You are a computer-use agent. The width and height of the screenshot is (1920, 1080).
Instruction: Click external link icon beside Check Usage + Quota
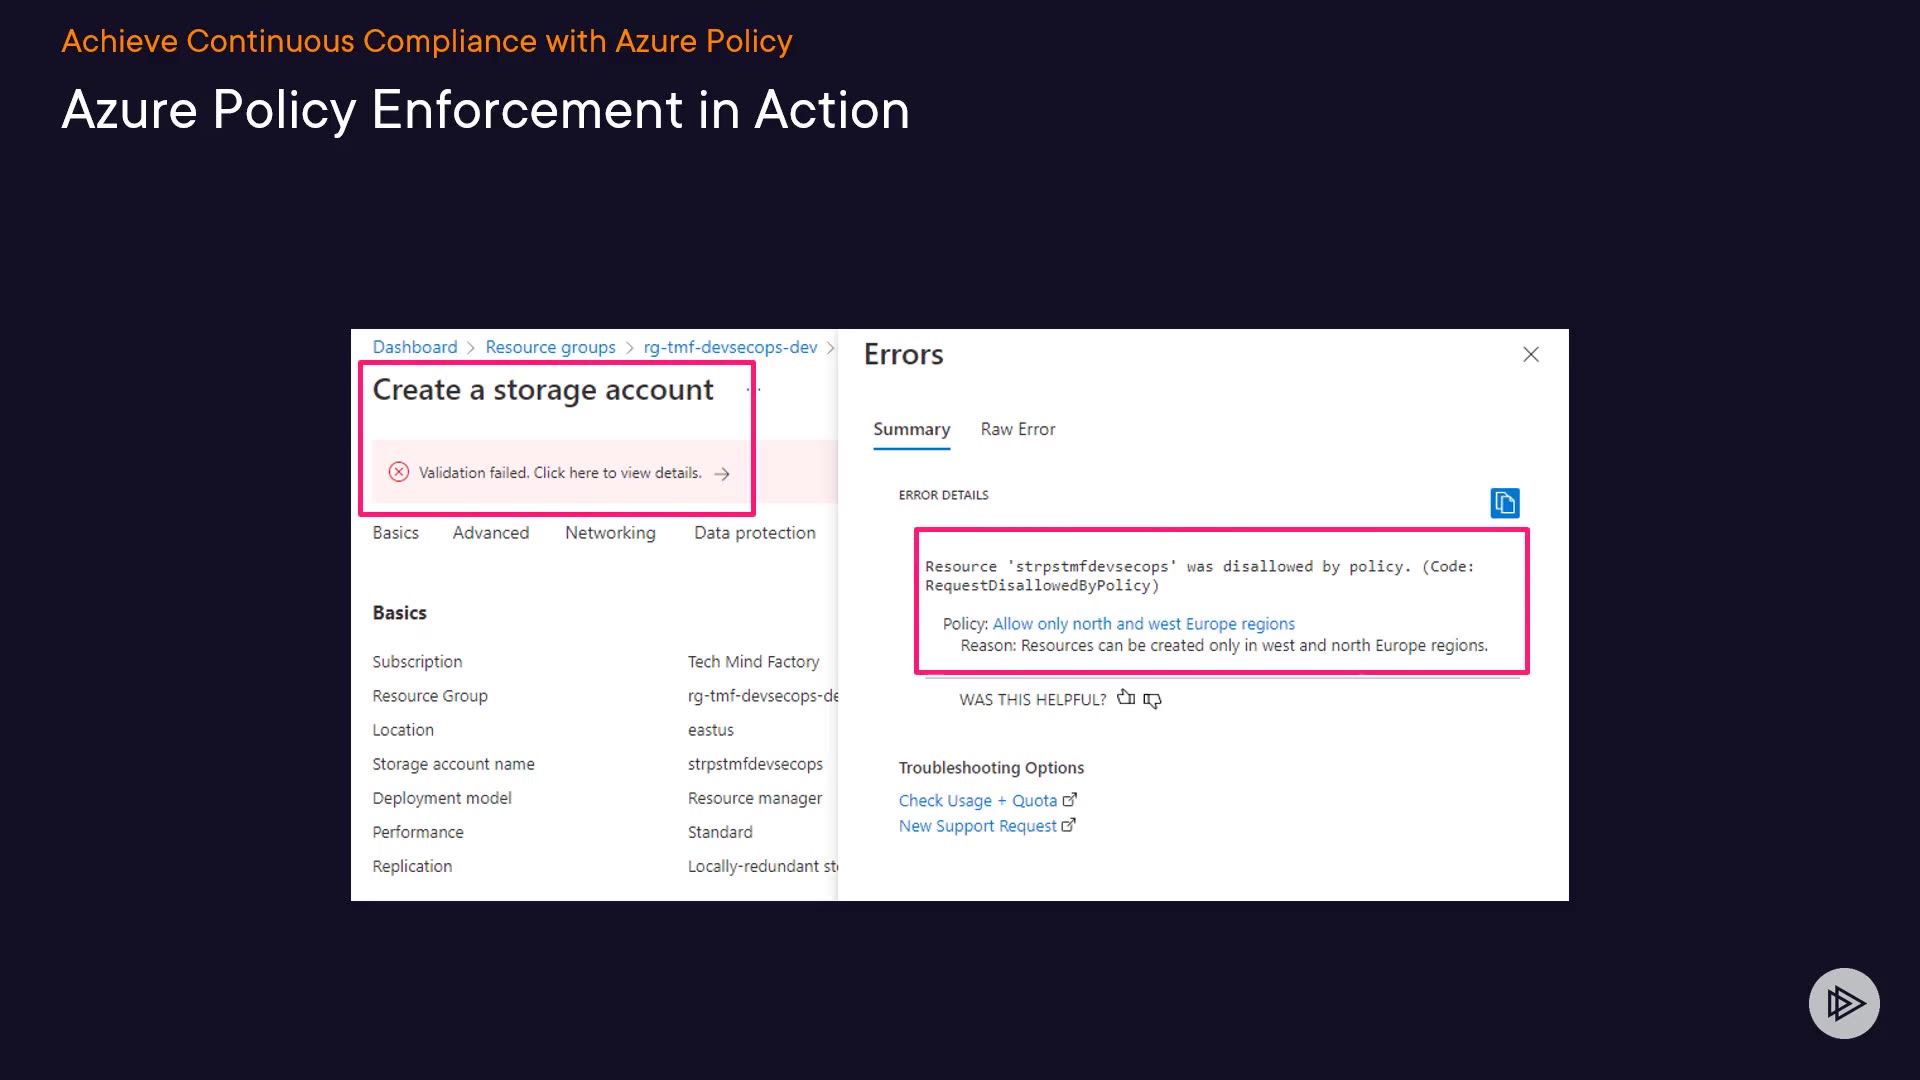click(1070, 800)
